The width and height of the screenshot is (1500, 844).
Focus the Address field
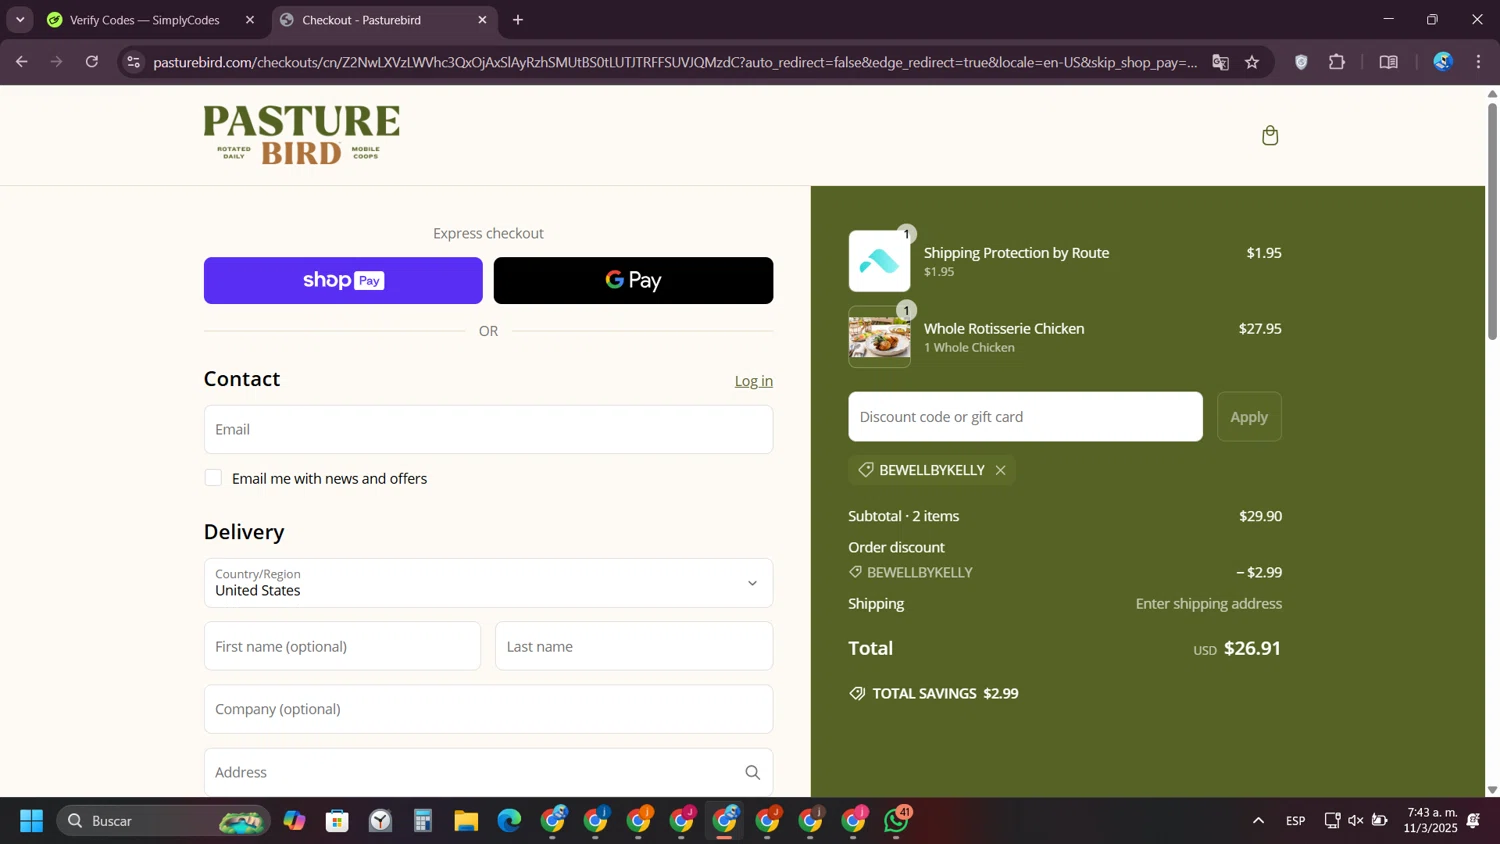click(488, 772)
